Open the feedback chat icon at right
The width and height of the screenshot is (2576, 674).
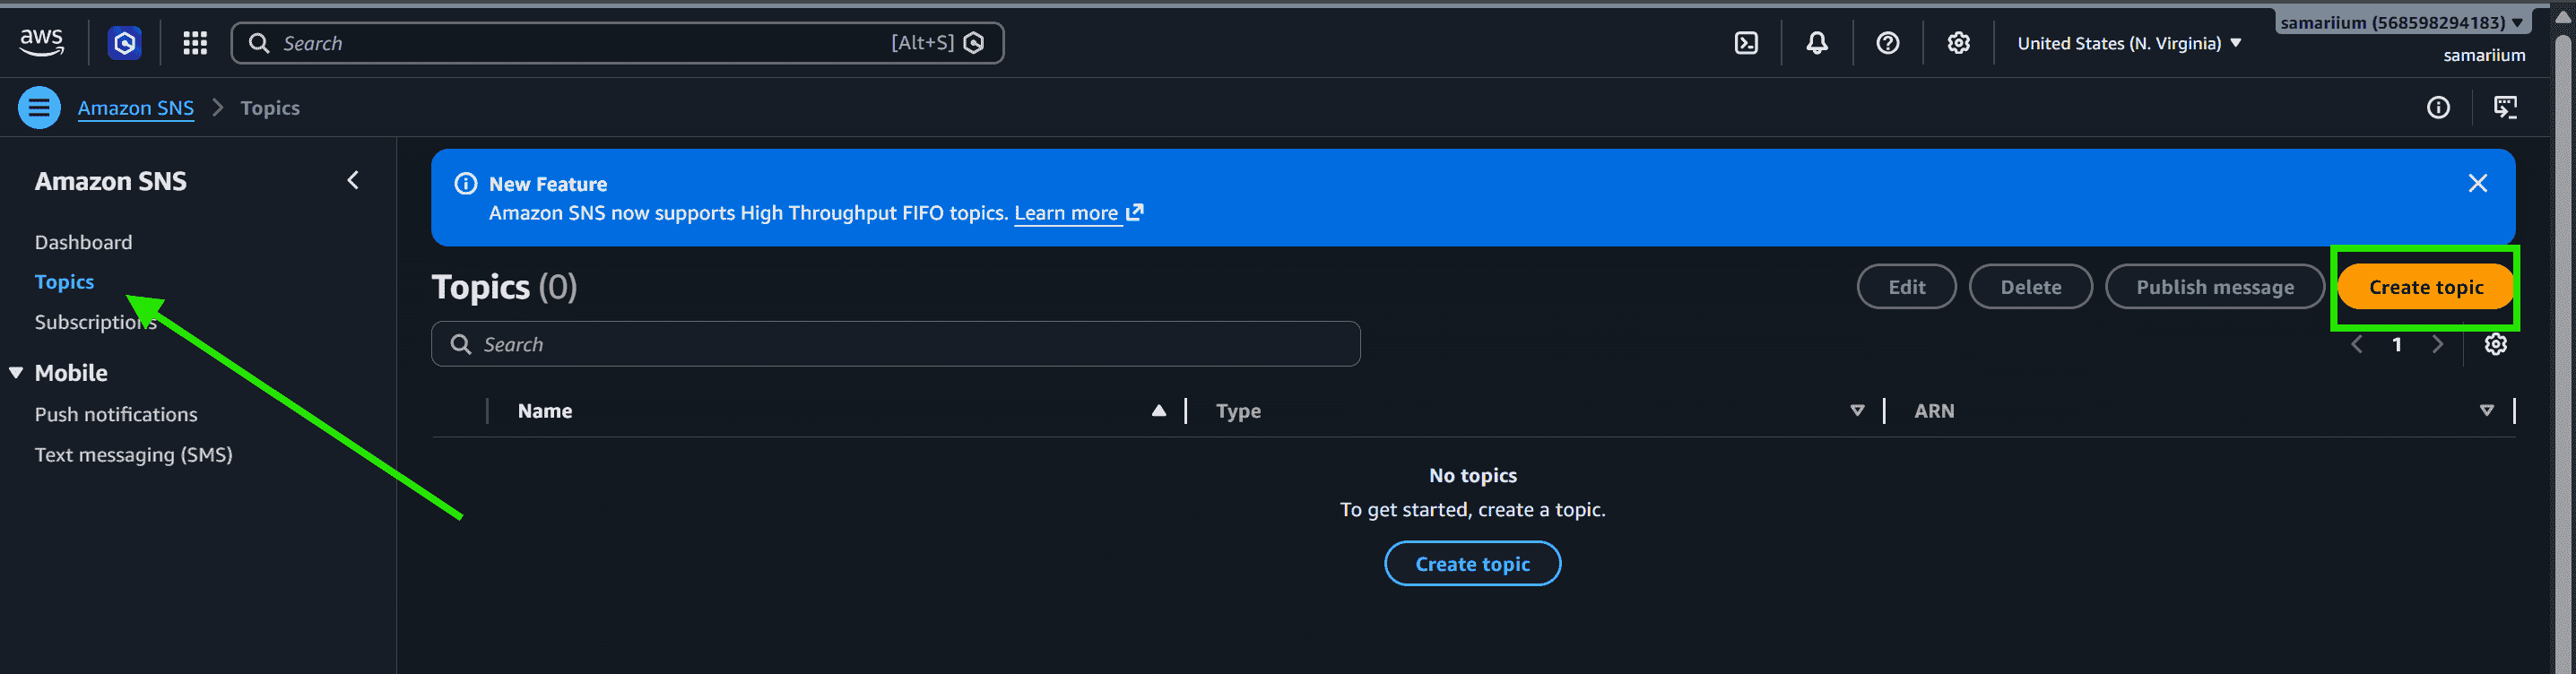click(x=2505, y=107)
